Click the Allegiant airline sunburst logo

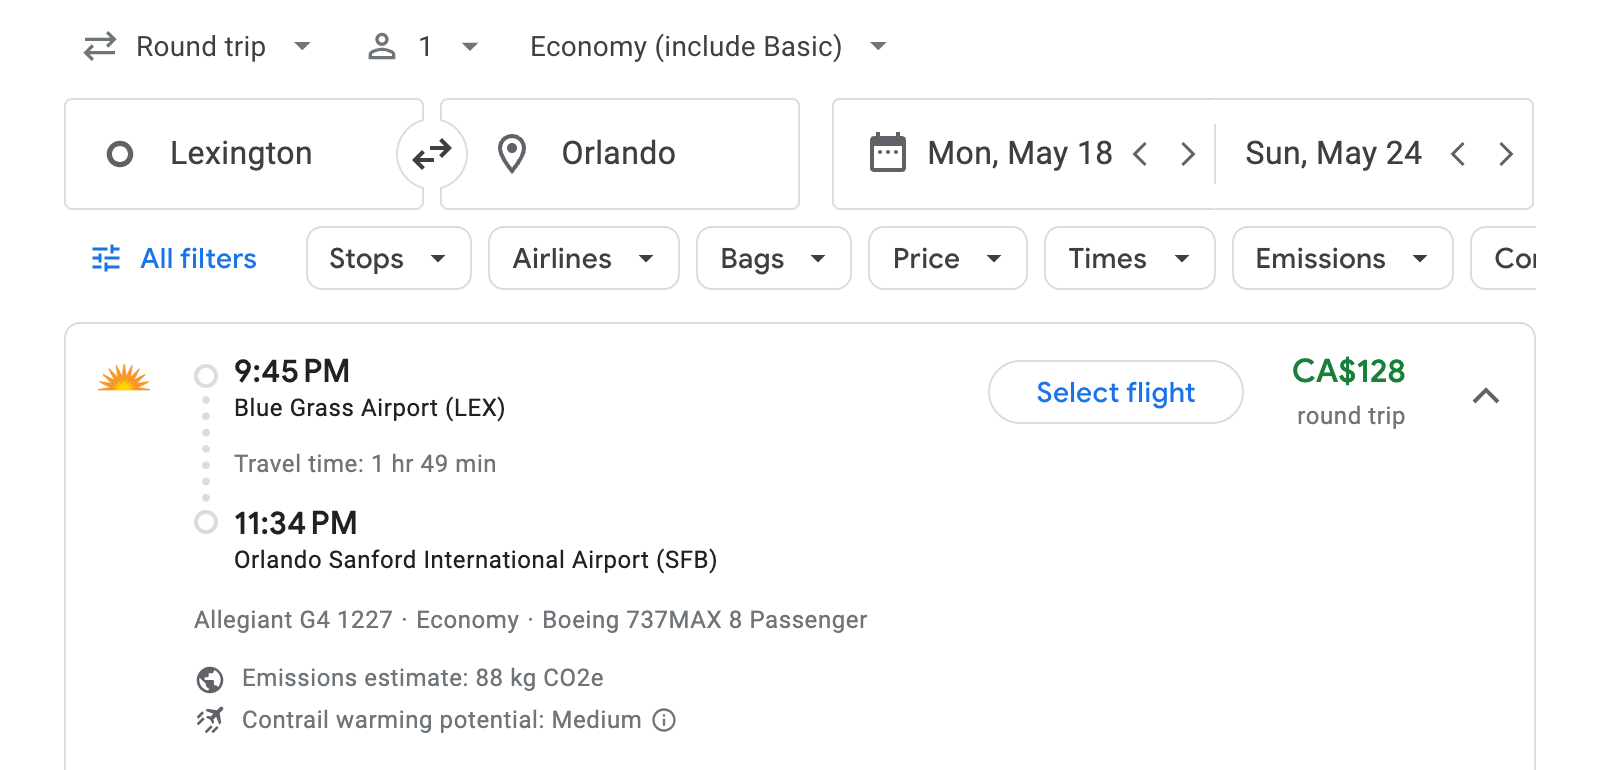point(123,380)
